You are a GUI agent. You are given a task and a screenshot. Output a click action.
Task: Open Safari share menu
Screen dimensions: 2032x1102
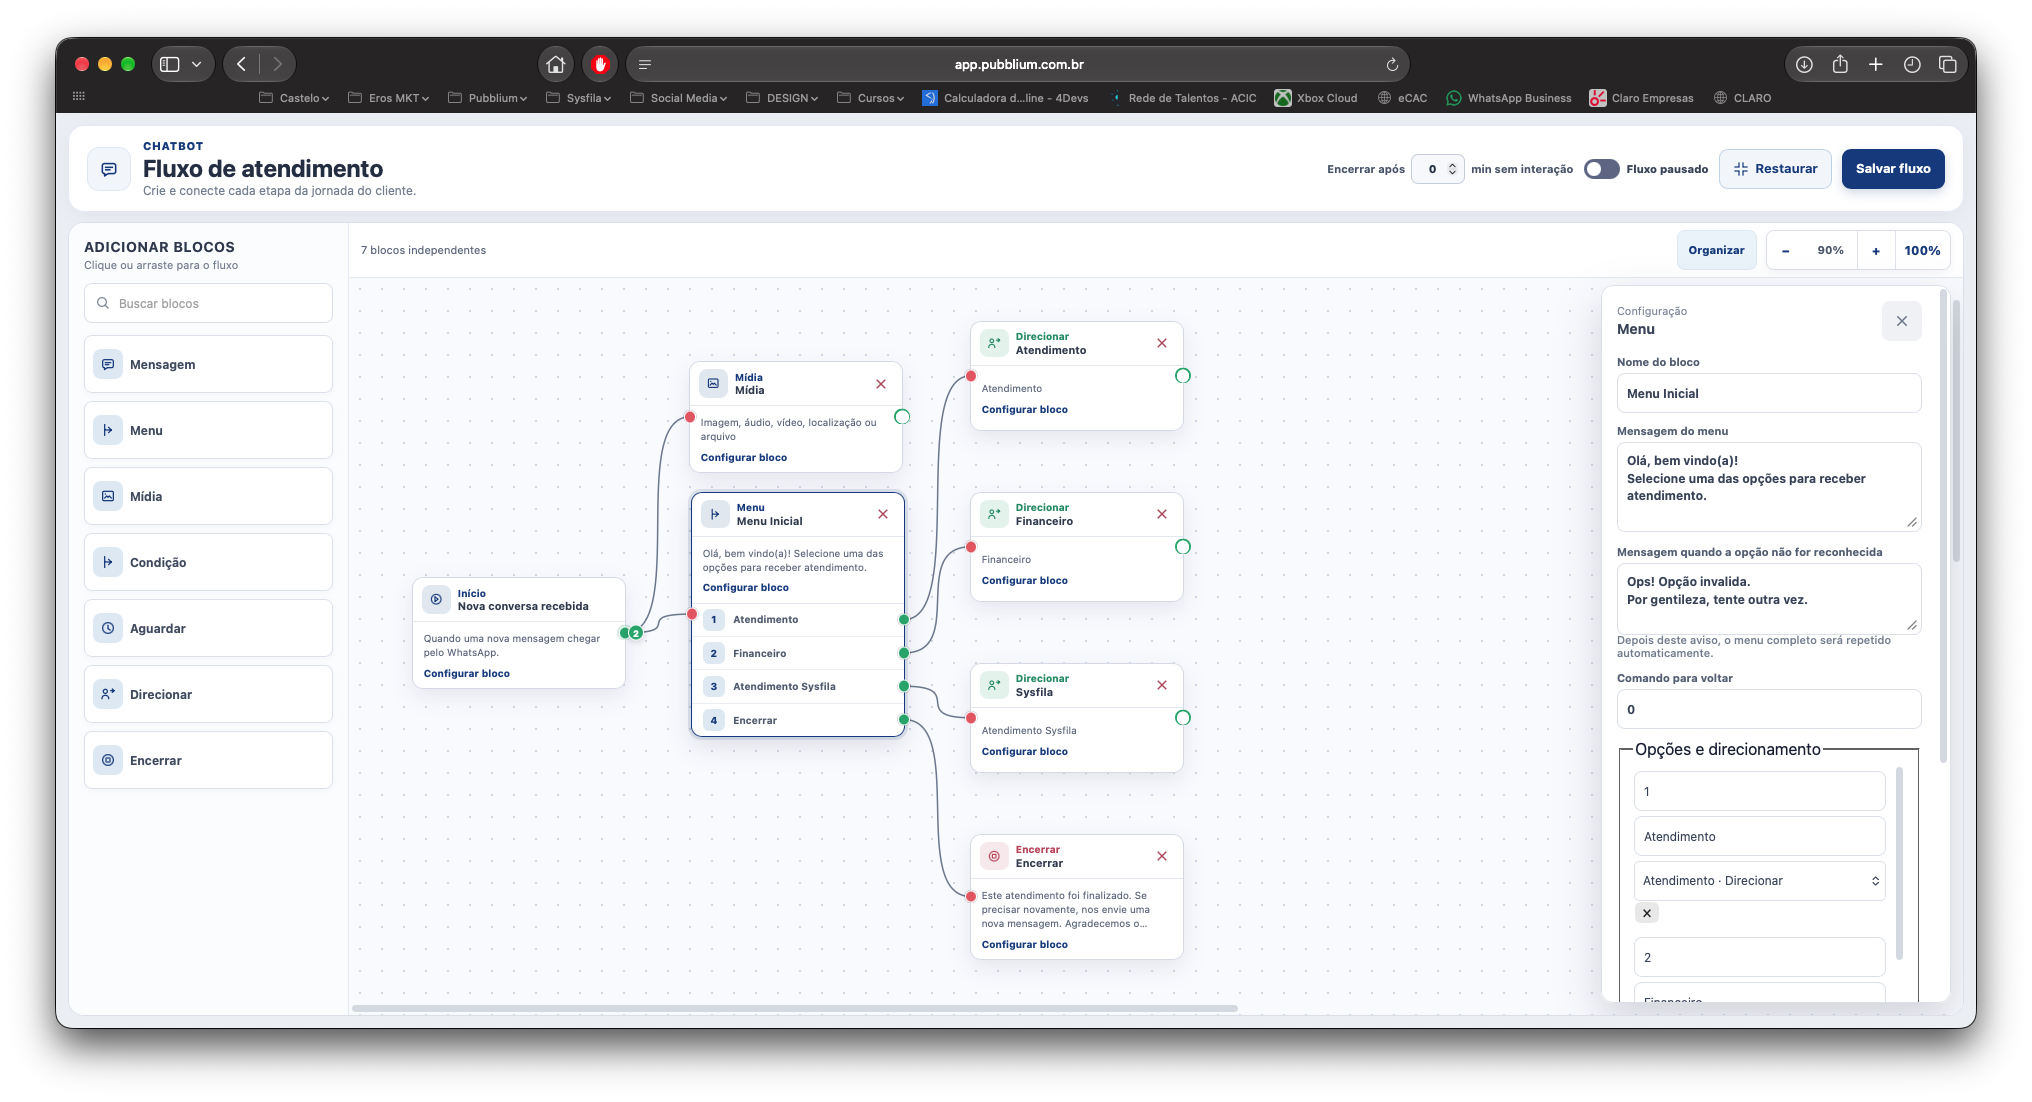click(x=1840, y=64)
